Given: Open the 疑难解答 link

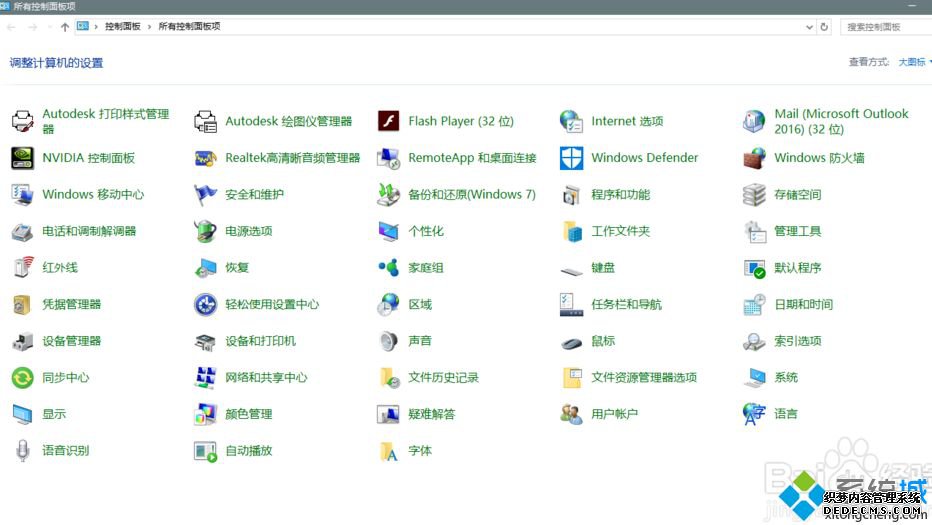Looking at the screenshot, I should pyautogui.click(x=432, y=414).
